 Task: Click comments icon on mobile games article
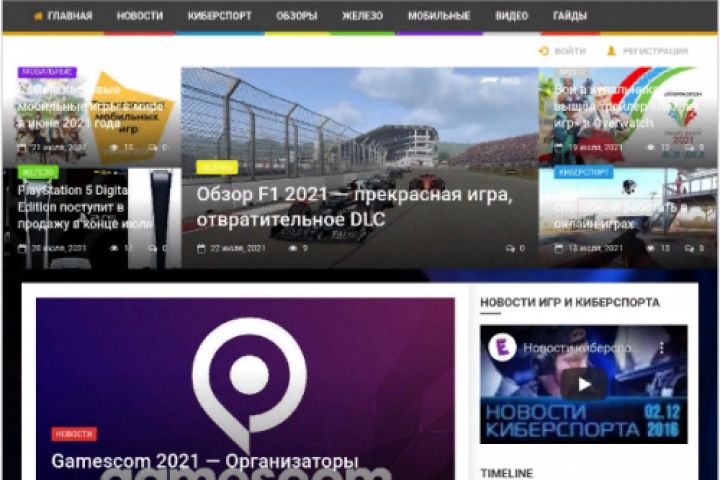point(153,148)
